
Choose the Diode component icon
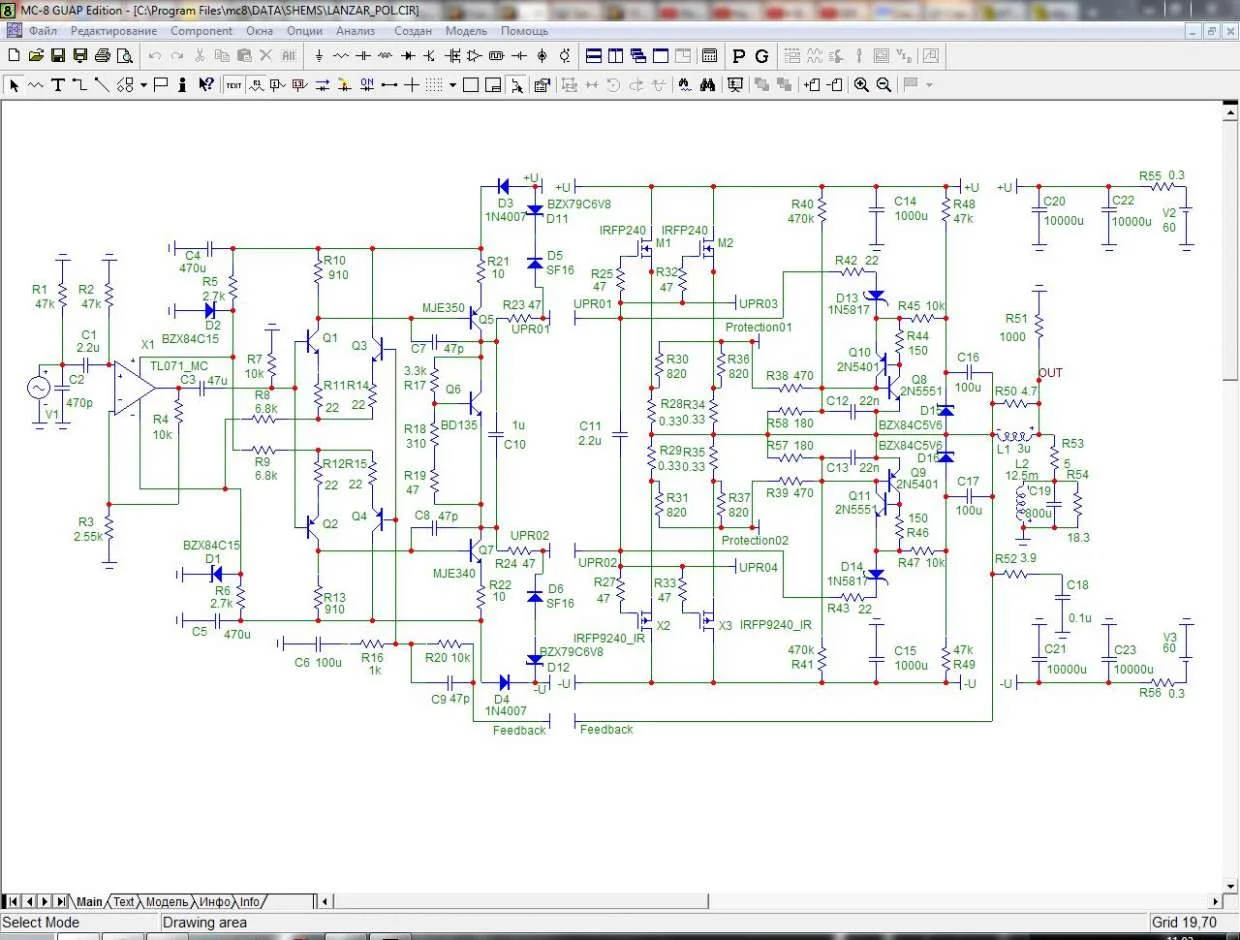(407, 56)
